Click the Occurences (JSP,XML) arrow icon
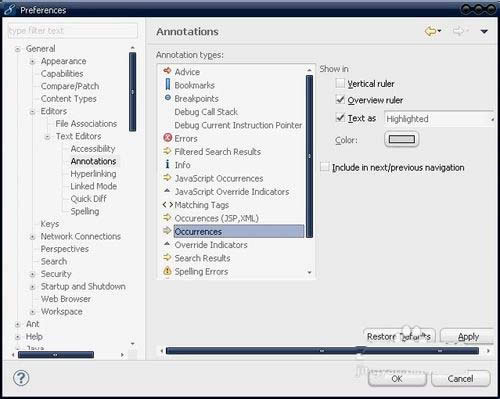The width and height of the screenshot is (500, 399). point(167,218)
